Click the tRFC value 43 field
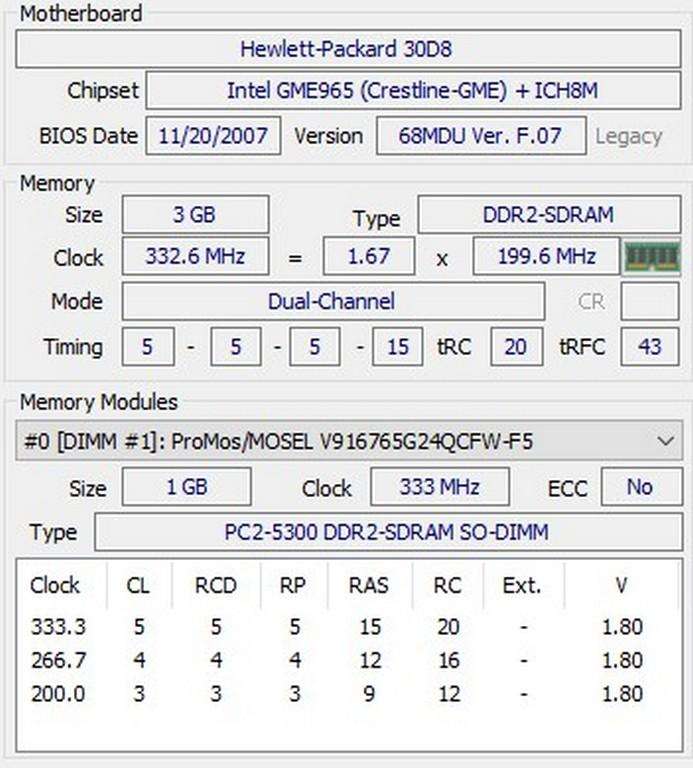The width and height of the screenshot is (693, 768). point(650,347)
